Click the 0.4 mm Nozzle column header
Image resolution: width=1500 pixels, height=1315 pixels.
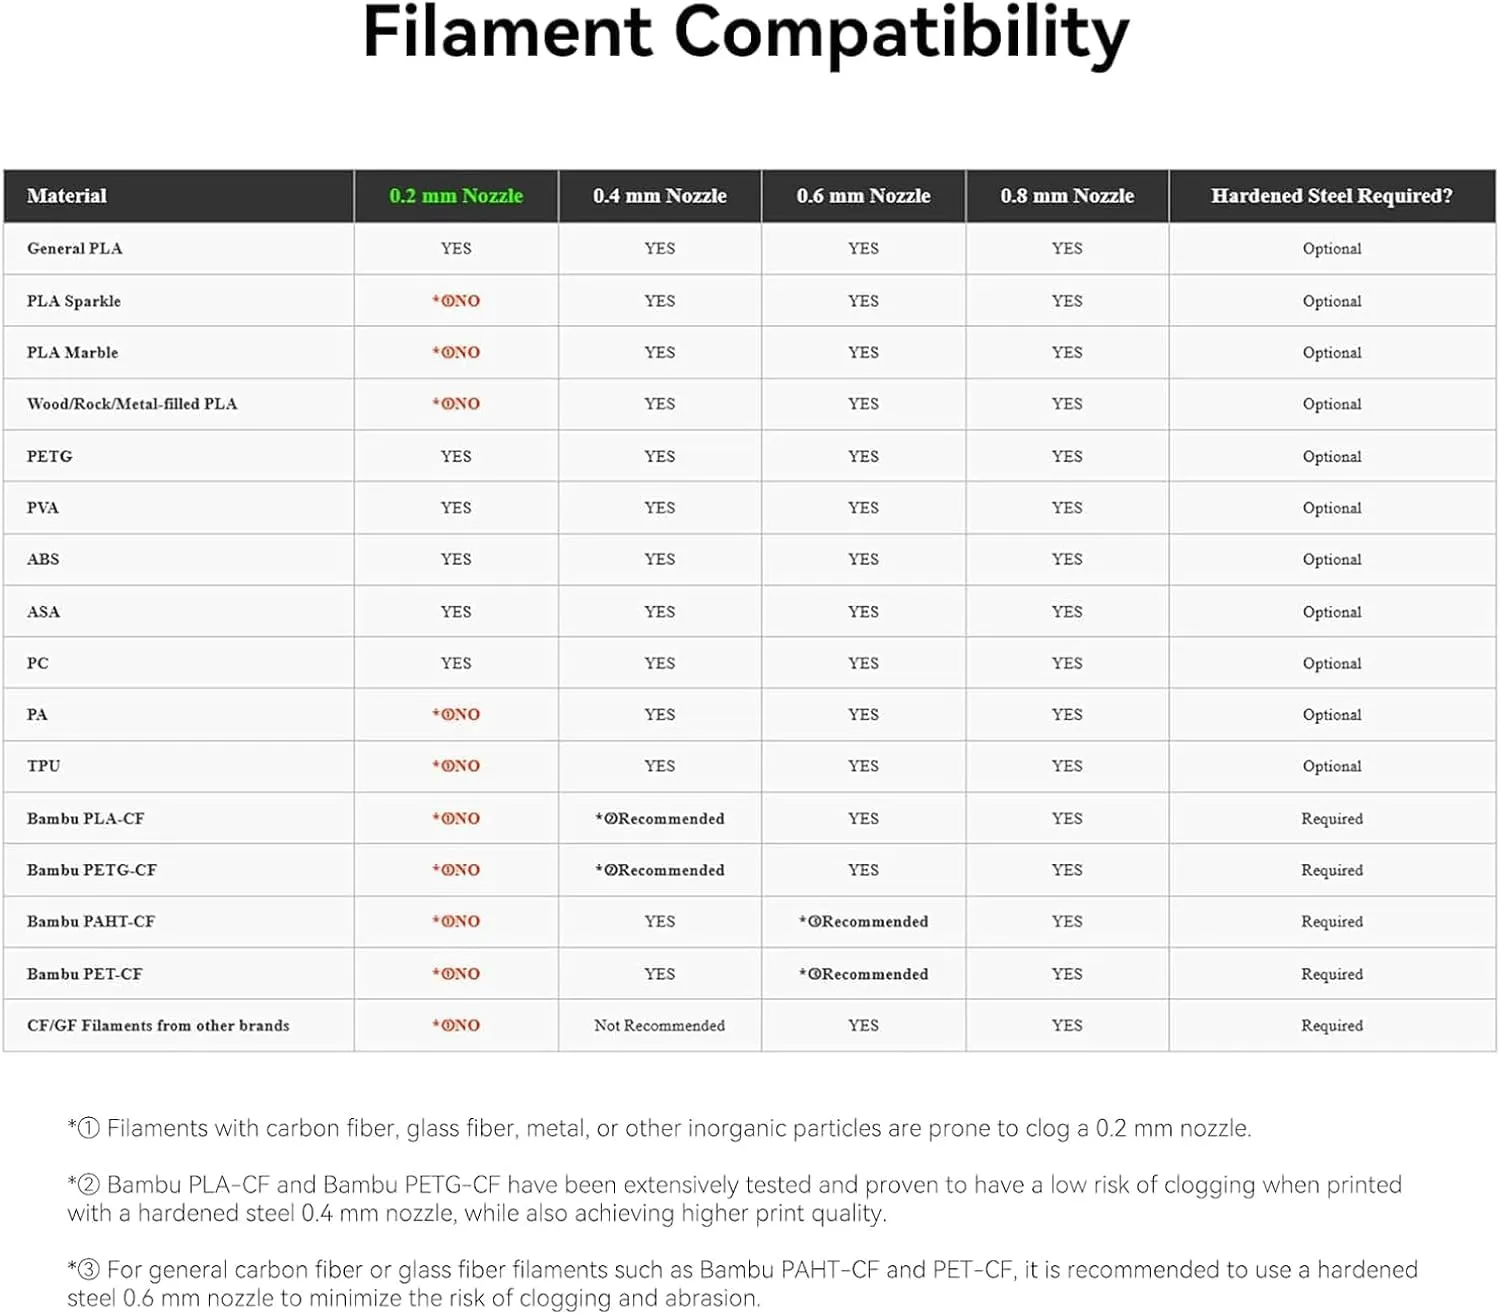coord(659,196)
